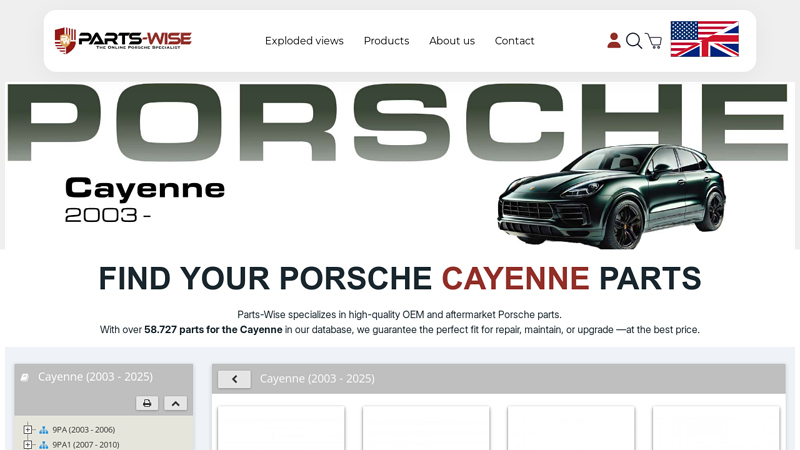This screenshot has width=800, height=450.
Task: Open the user account icon
Action: click(x=614, y=40)
